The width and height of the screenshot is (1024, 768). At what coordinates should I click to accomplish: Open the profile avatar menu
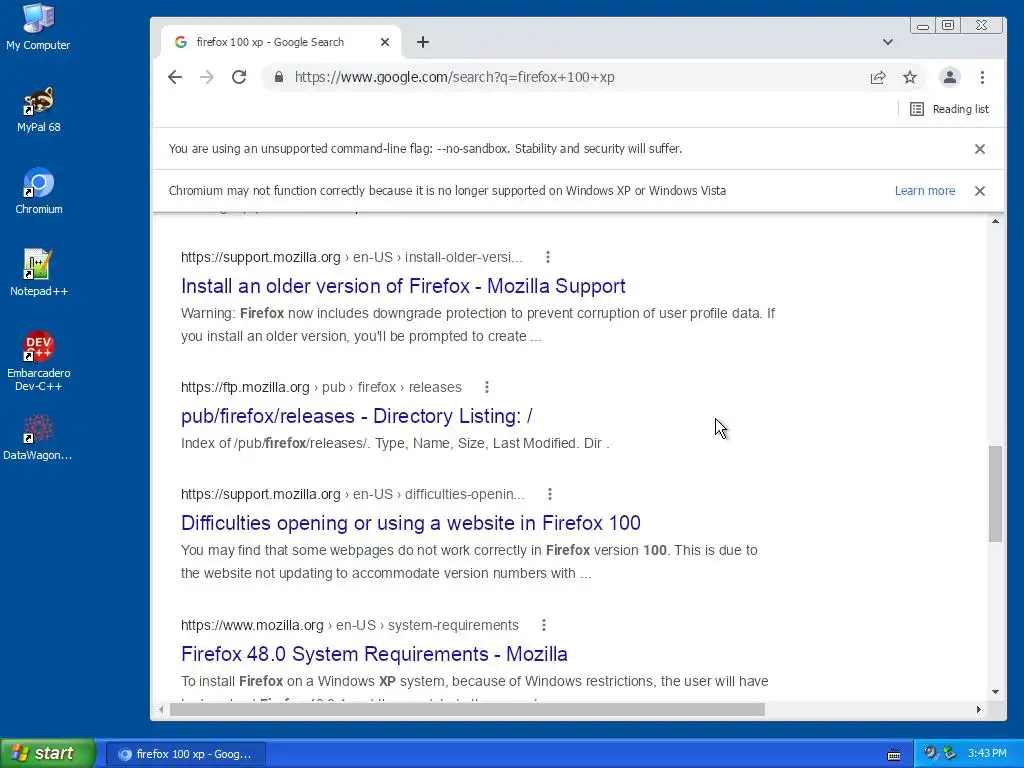950,77
